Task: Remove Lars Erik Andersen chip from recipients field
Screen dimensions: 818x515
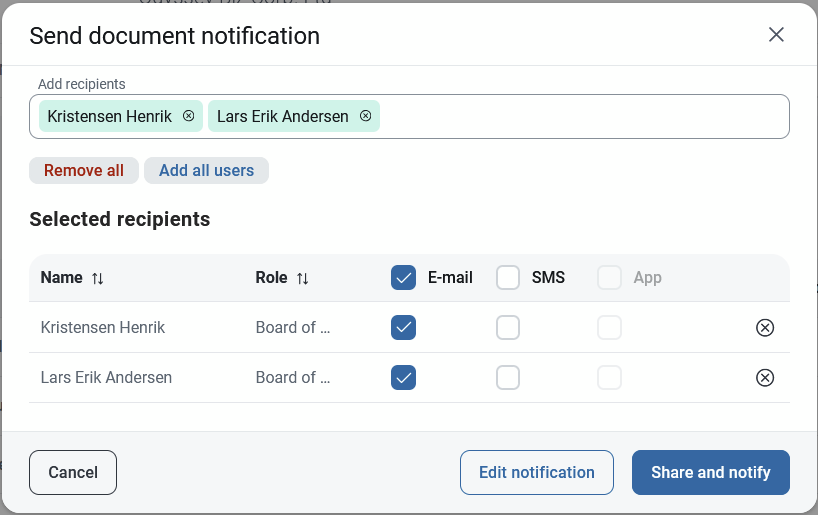Action: [366, 116]
